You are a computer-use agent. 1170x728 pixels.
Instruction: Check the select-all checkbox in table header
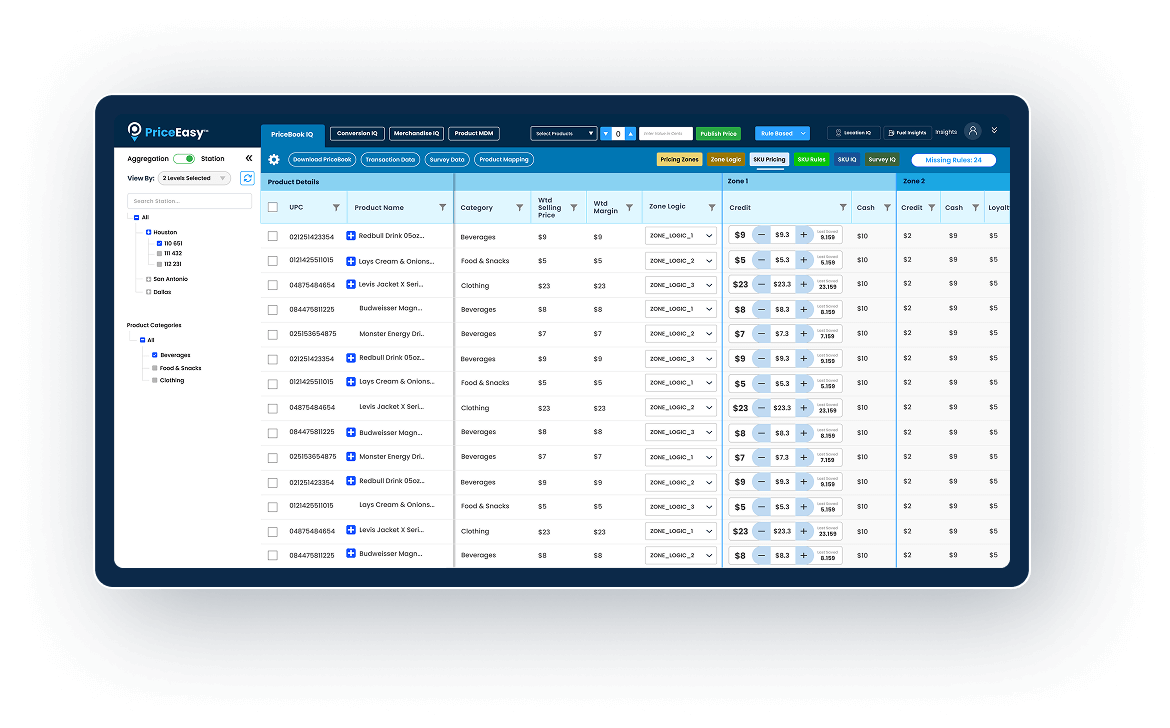[x=273, y=208]
